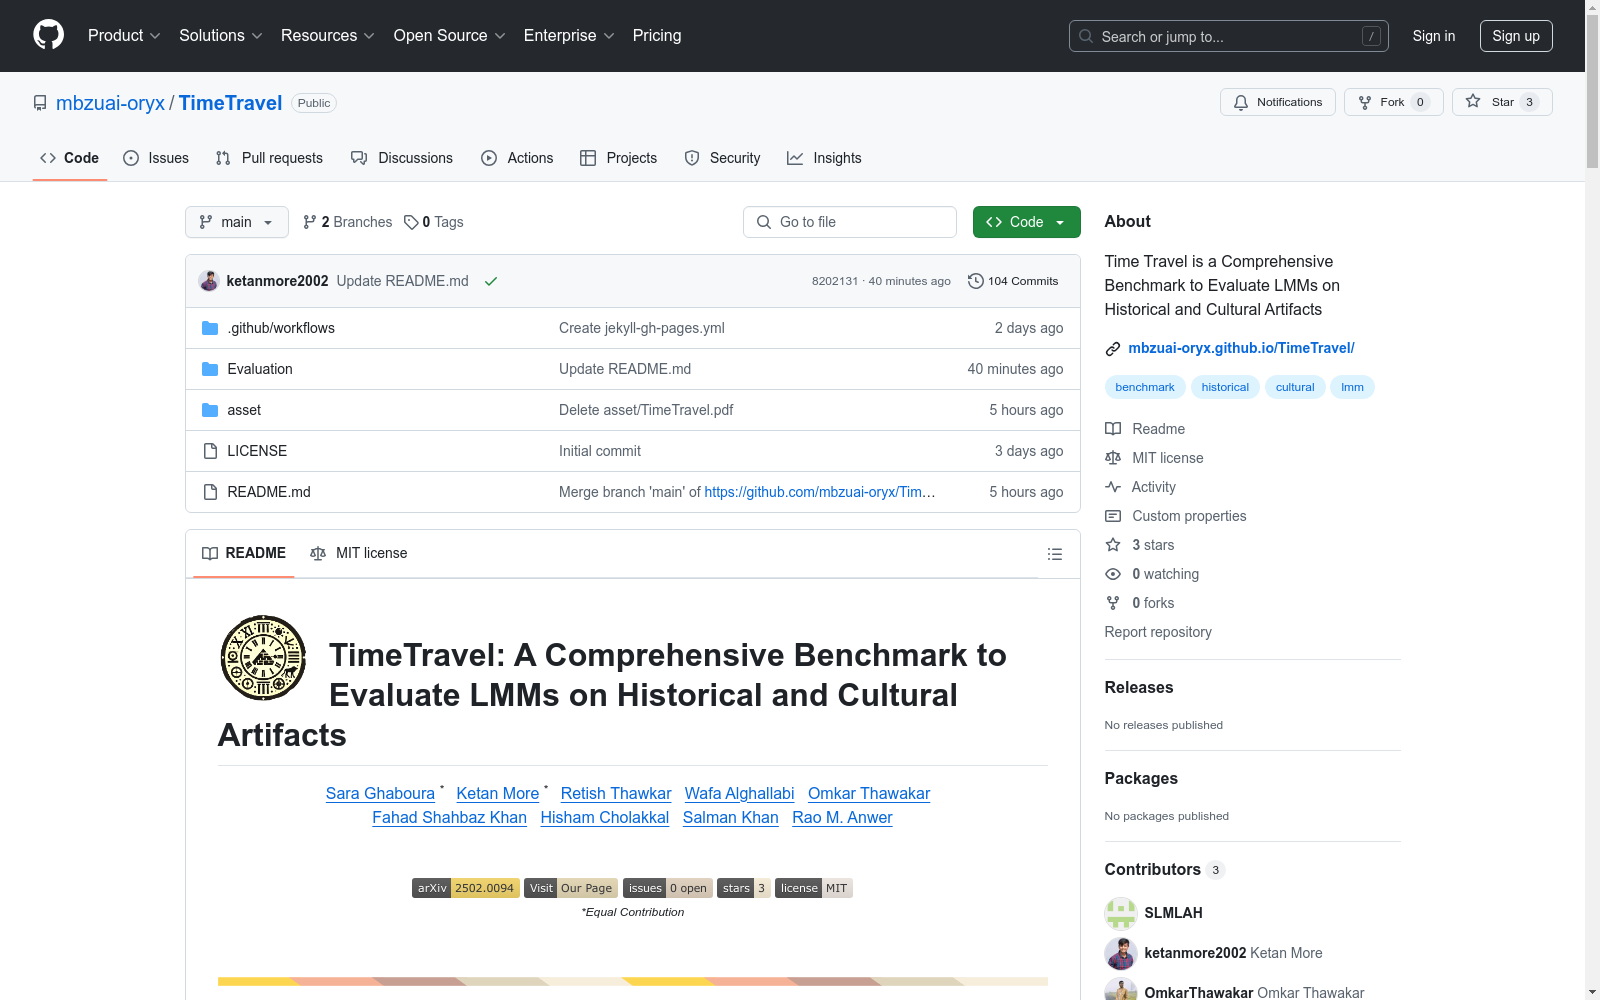
Task: Click the lmm topic tag
Action: pyautogui.click(x=1352, y=387)
